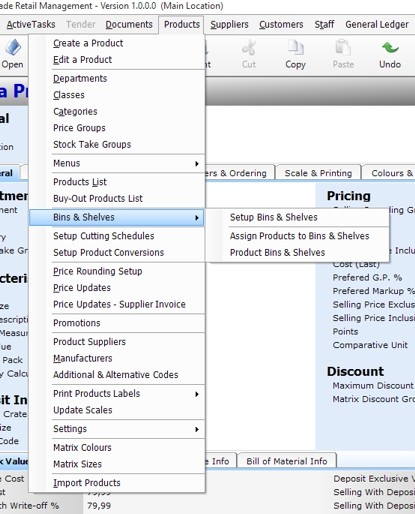
Task: Click the Selling Price Exclusive label
Action: click(373, 305)
